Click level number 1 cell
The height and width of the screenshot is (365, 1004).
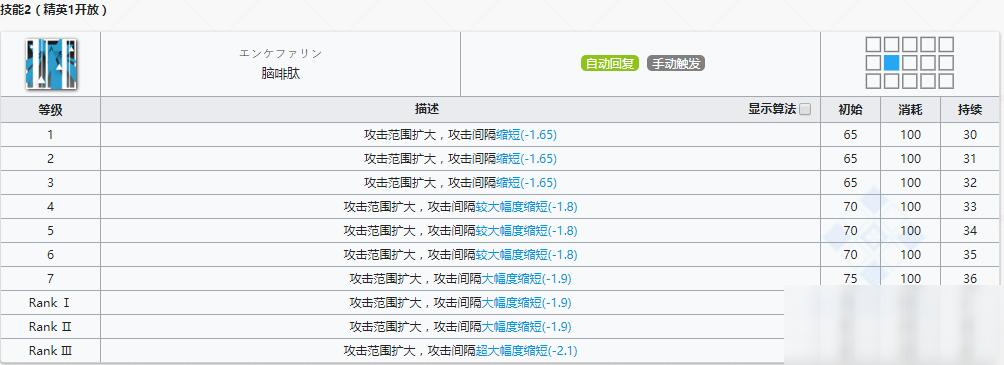[x=51, y=134]
